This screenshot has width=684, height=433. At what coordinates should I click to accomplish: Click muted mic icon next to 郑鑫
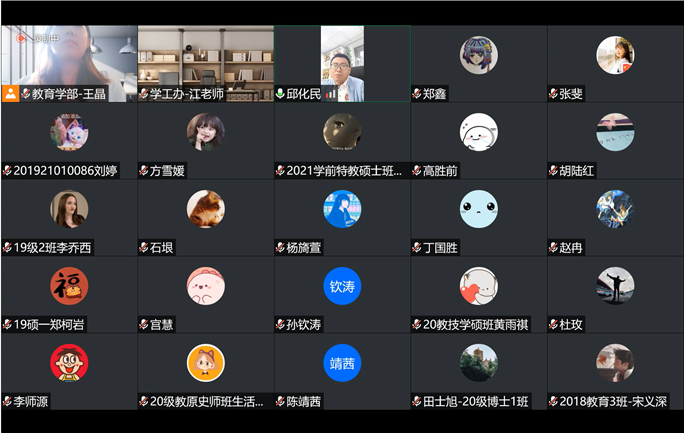pyautogui.click(x=417, y=94)
